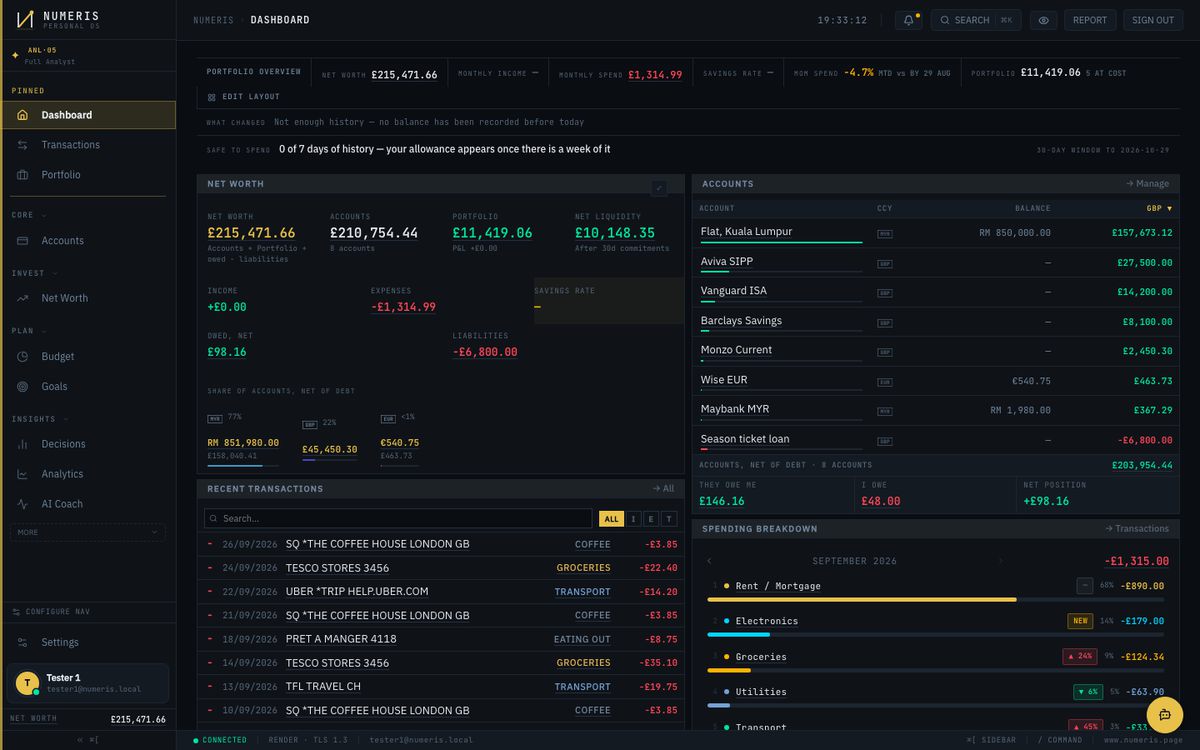Image resolution: width=1200 pixels, height=750 pixels.
Task: Click the Goals target icon in sidebar
Action: pyautogui.click(x=22, y=387)
